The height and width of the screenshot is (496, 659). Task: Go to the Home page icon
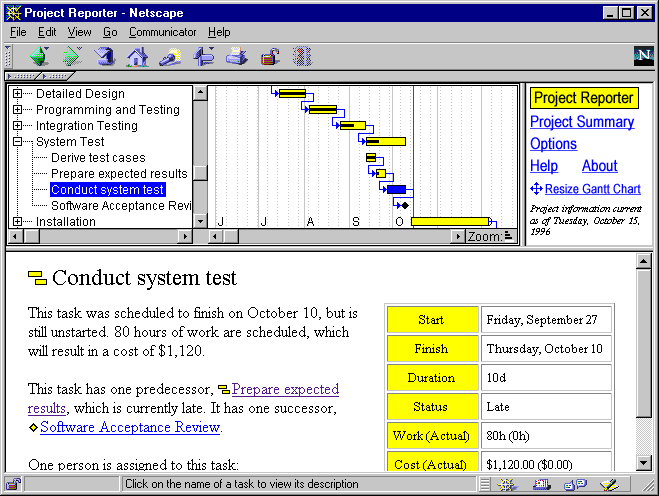click(x=137, y=56)
